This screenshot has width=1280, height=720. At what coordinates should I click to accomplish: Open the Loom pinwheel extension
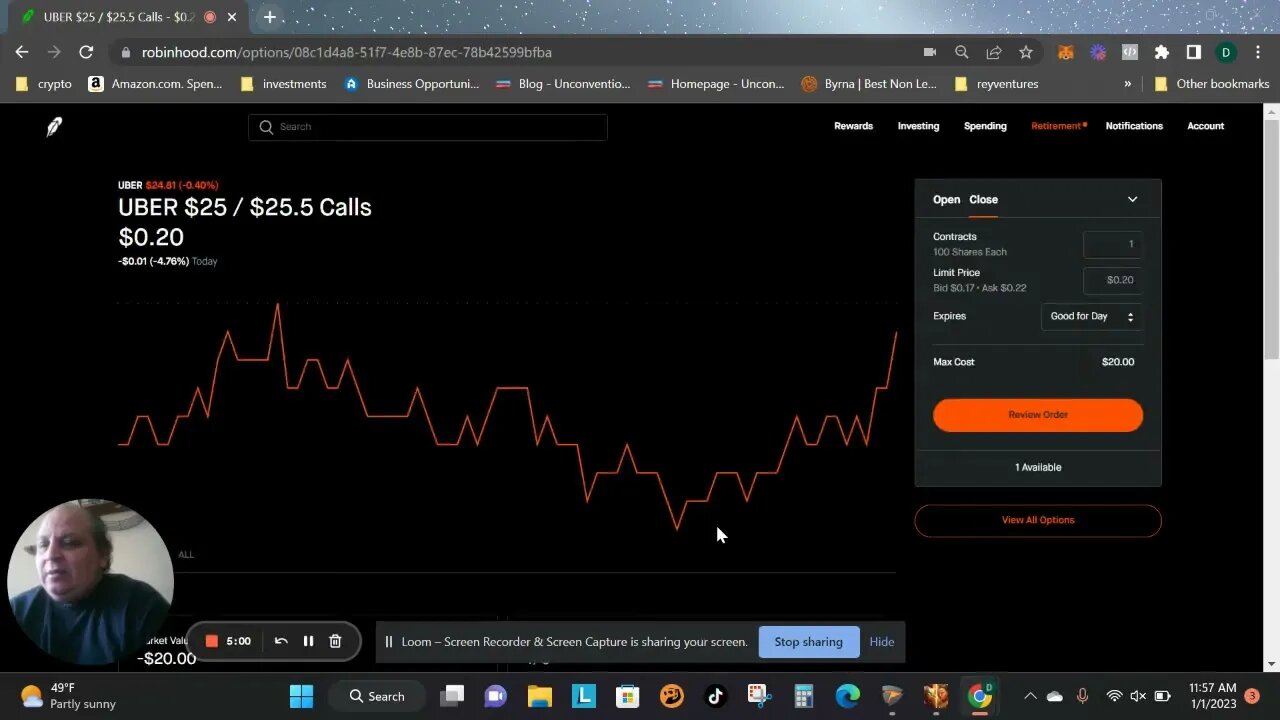click(x=1098, y=52)
